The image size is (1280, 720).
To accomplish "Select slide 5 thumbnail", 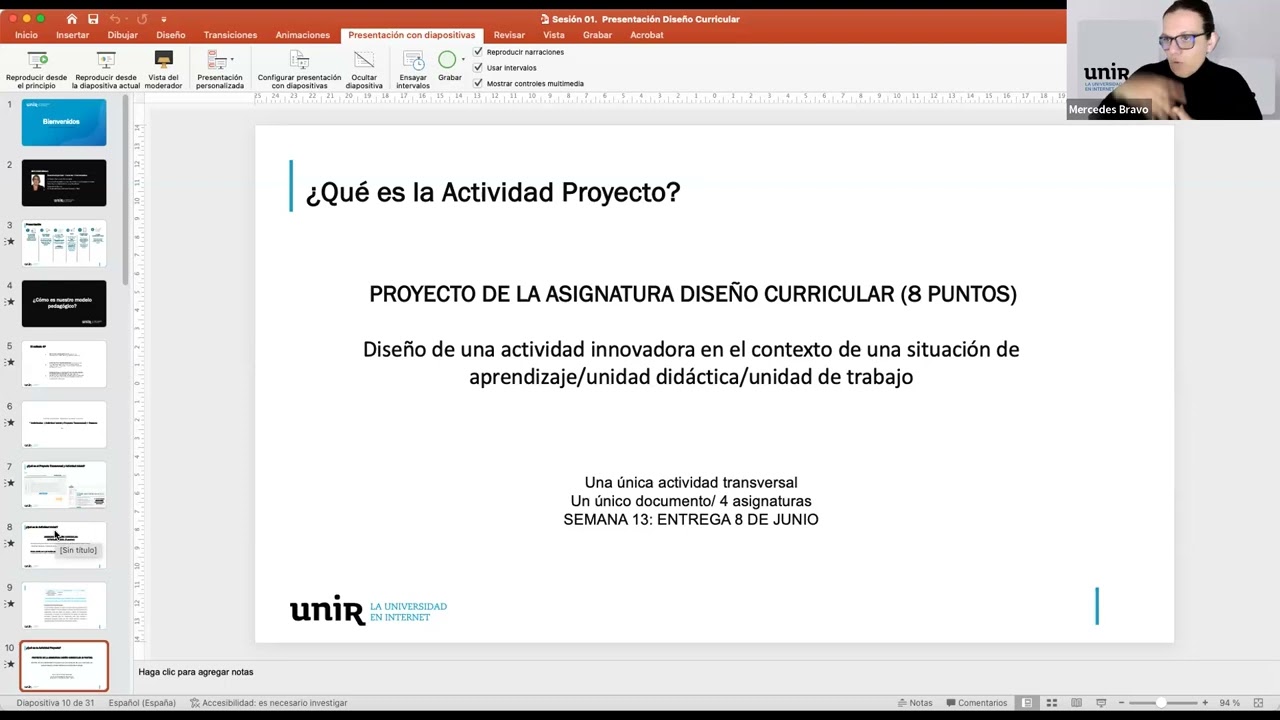I will [x=64, y=364].
